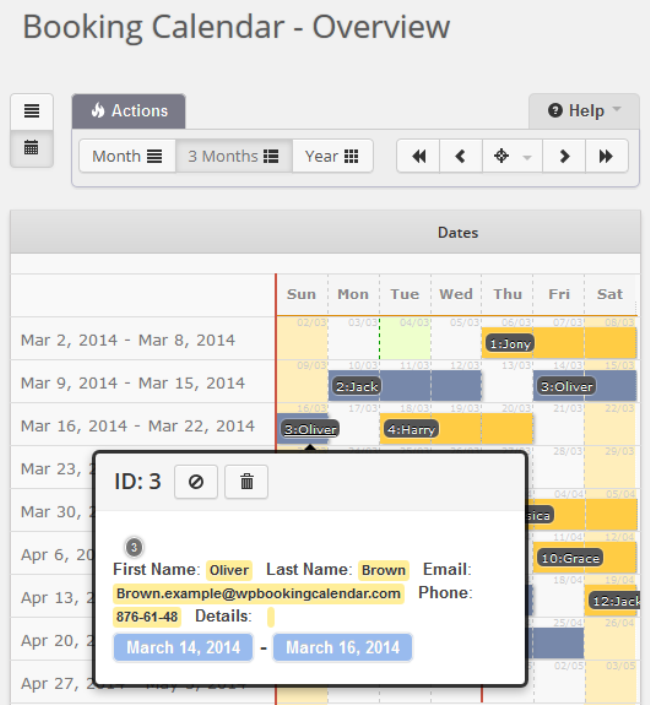Image resolution: width=650 pixels, height=705 pixels.
Task: Jump back with double-left arrow
Action: [x=419, y=156]
